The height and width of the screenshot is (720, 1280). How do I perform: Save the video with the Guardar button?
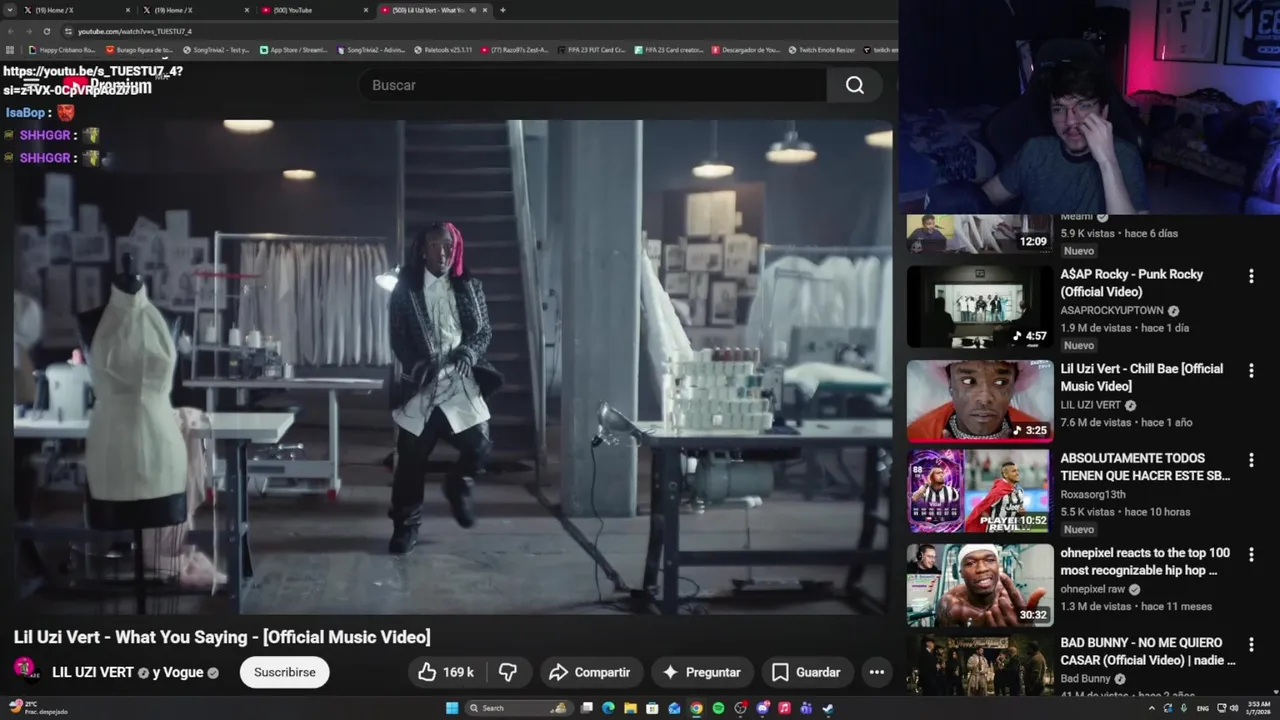pyautogui.click(x=806, y=672)
